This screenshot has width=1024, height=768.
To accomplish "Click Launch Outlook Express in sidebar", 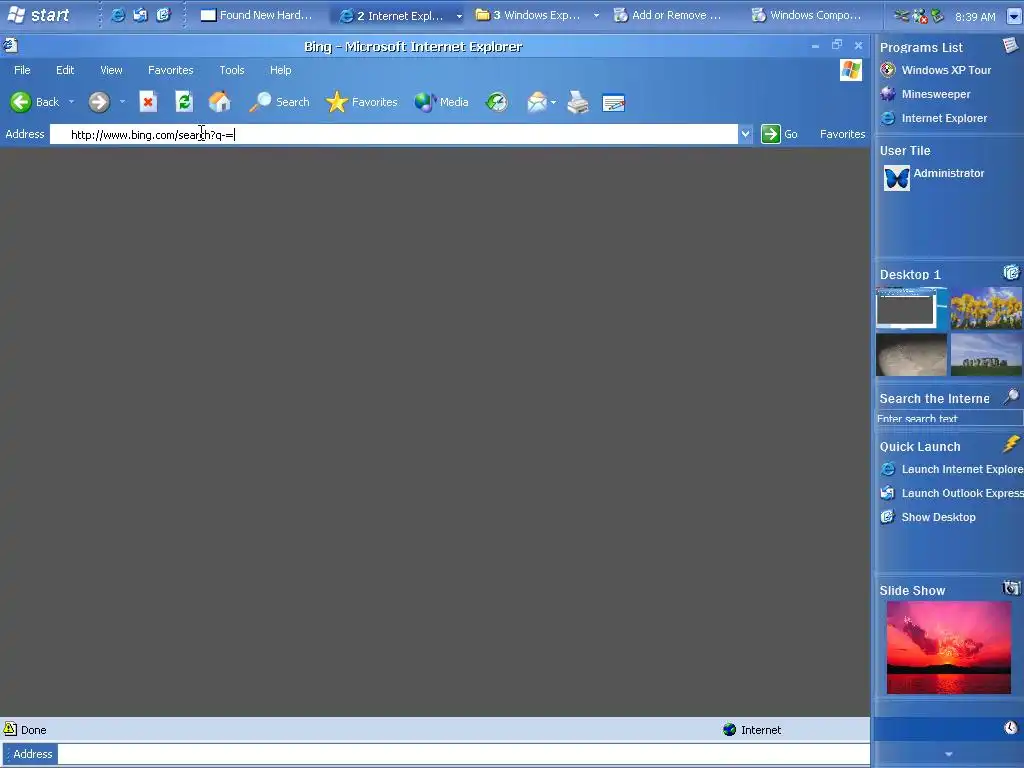I will click(x=952, y=493).
